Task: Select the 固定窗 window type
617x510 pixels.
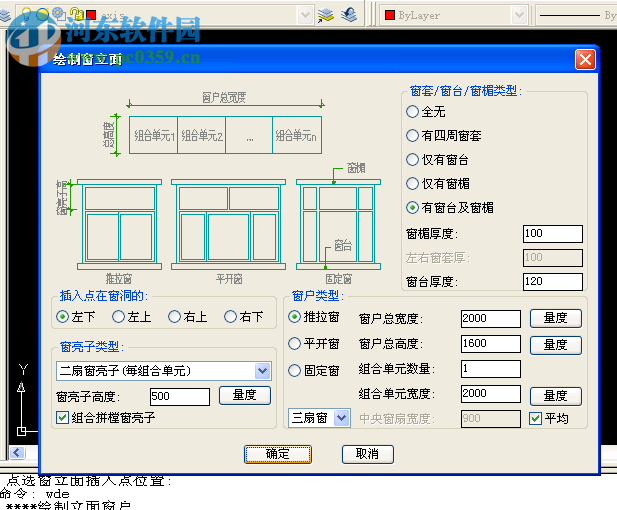Action: coord(294,370)
